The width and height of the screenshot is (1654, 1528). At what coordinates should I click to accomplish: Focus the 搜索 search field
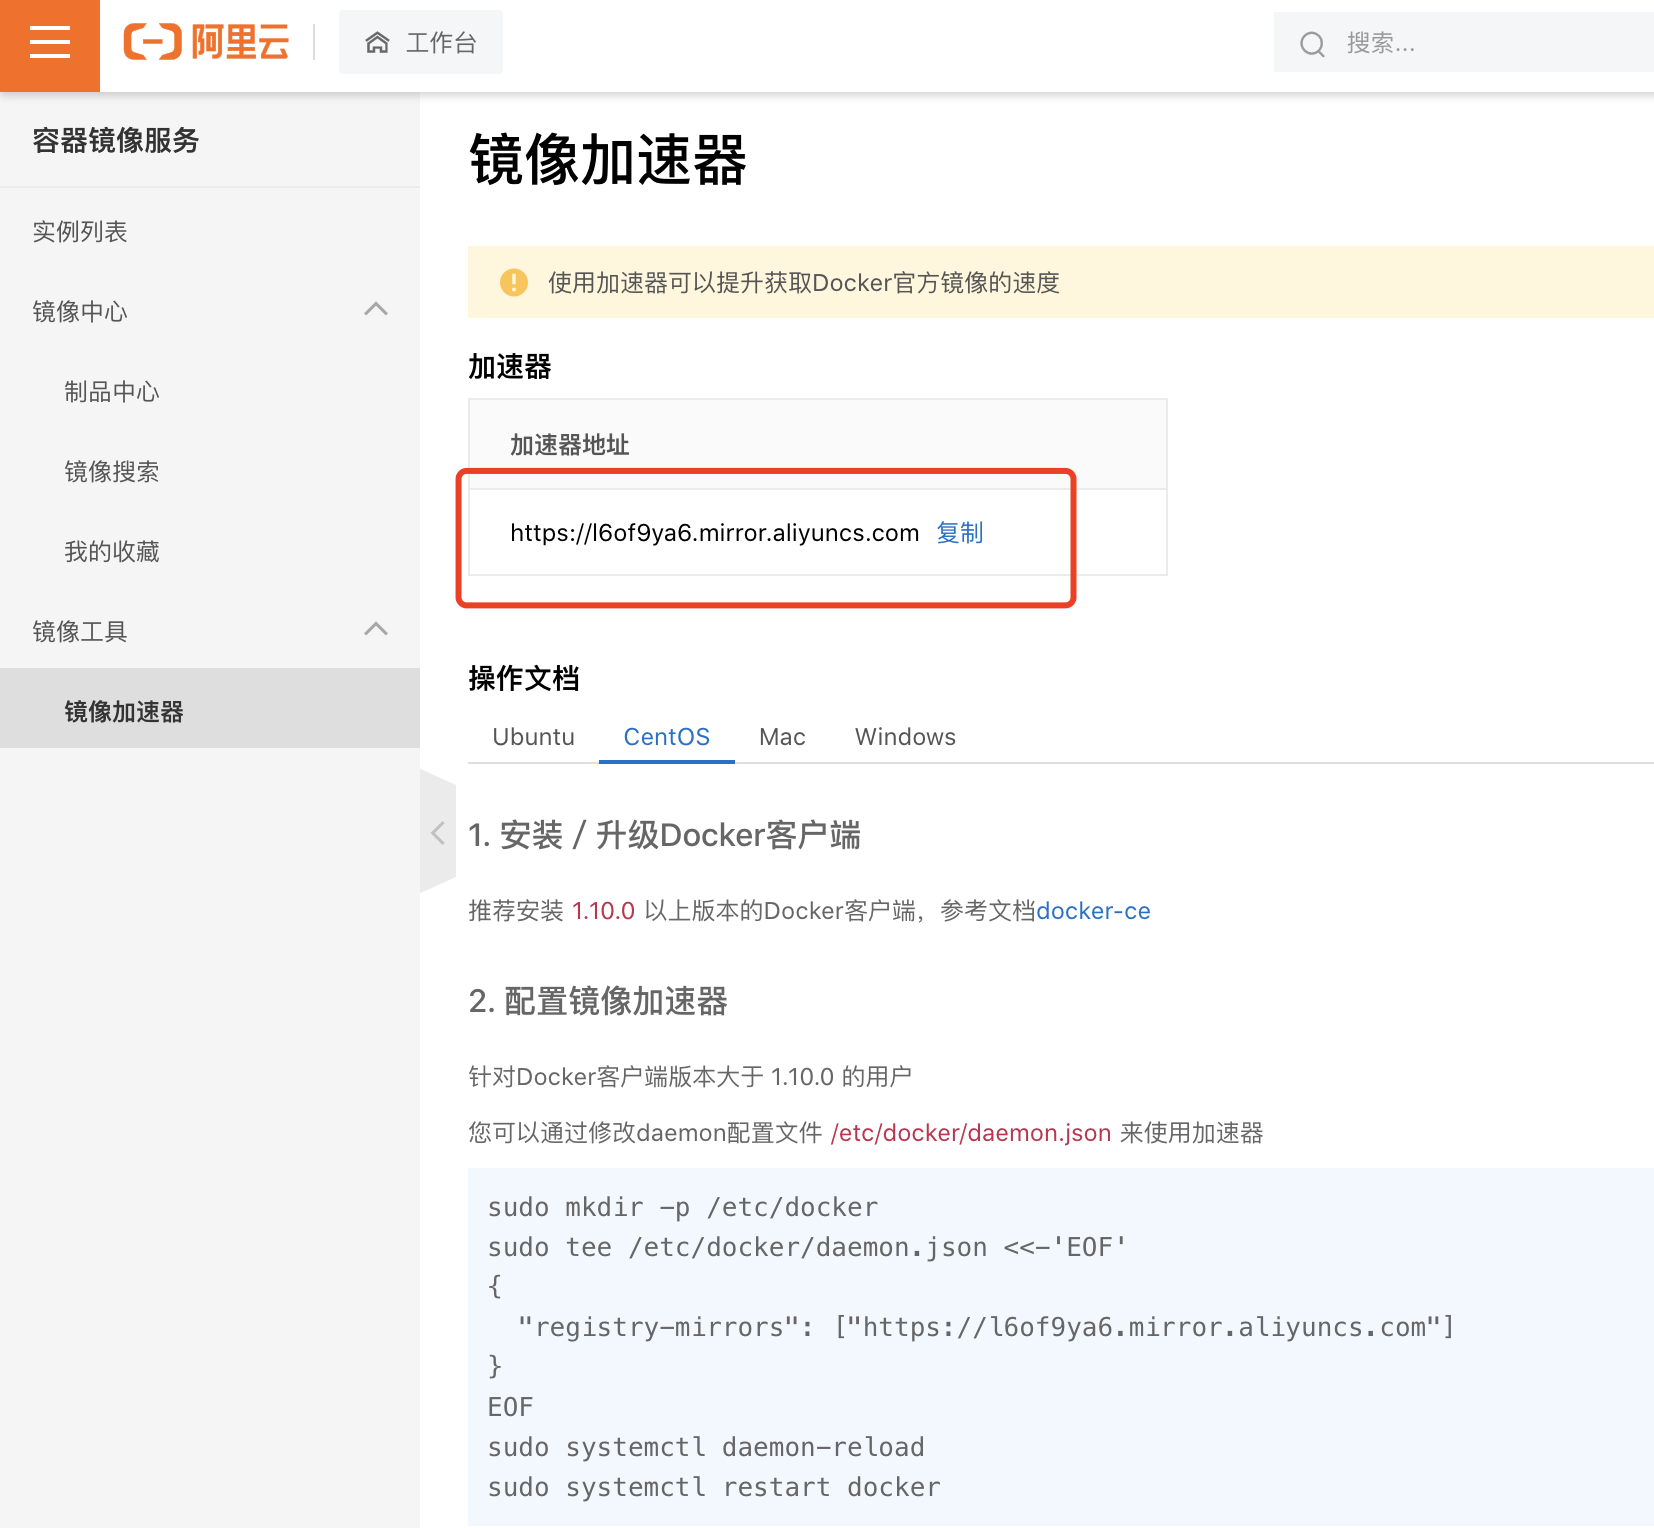pos(1464,43)
